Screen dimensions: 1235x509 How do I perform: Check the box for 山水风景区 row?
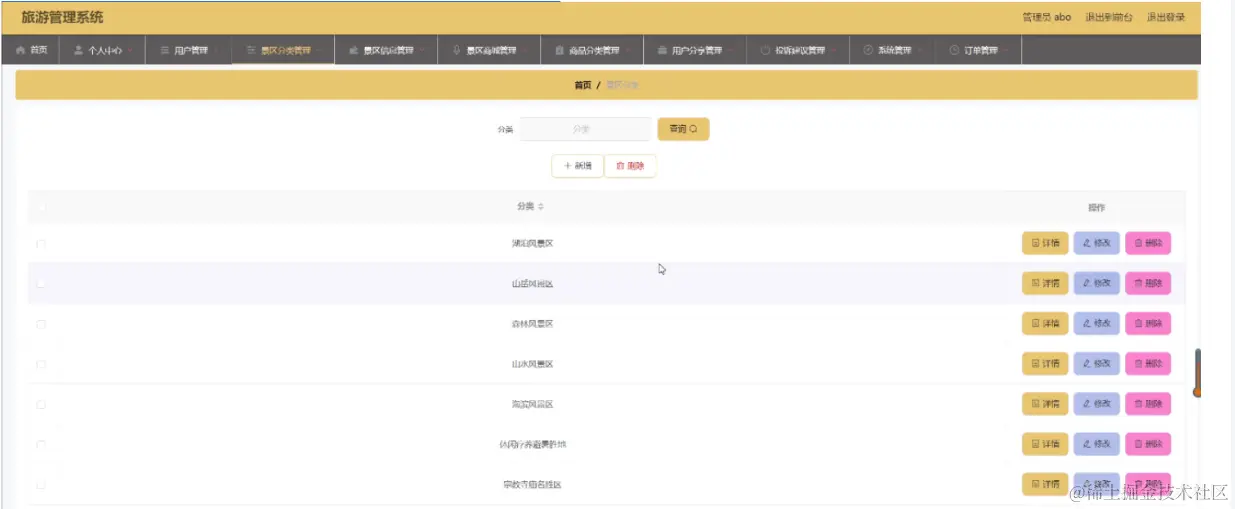(41, 364)
